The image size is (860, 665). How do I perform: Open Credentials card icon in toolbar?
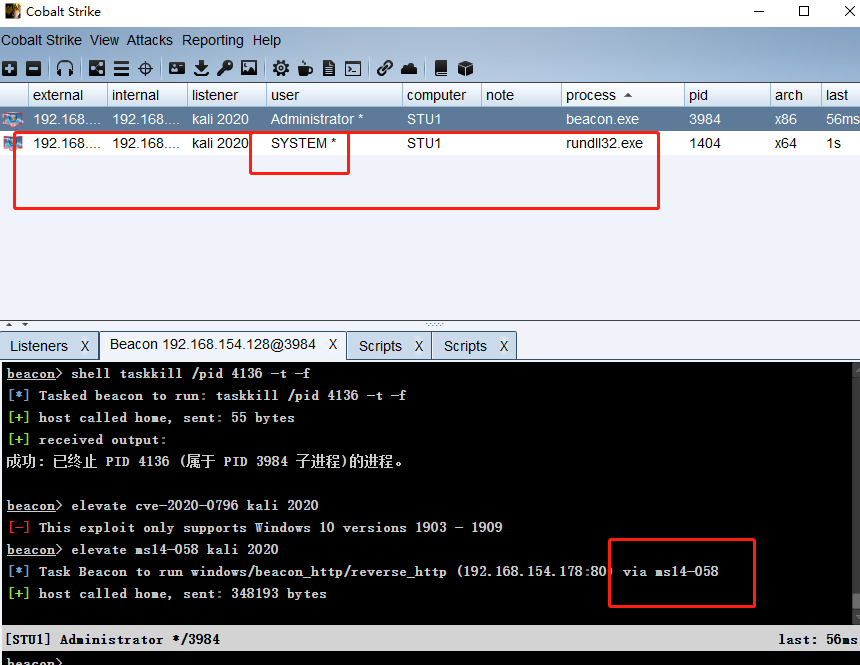click(177, 69)
